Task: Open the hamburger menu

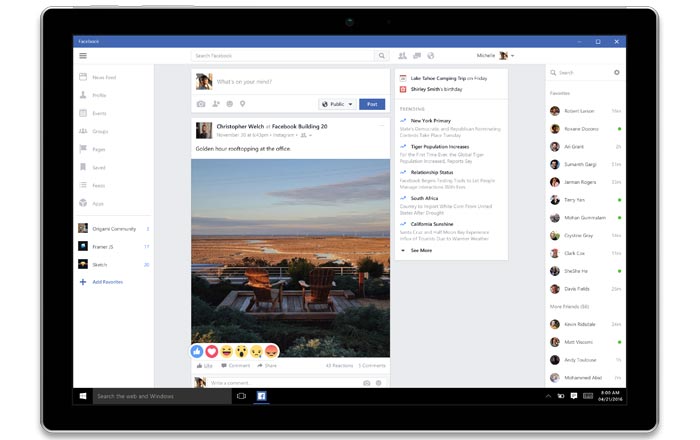Action: pos(83,56)
